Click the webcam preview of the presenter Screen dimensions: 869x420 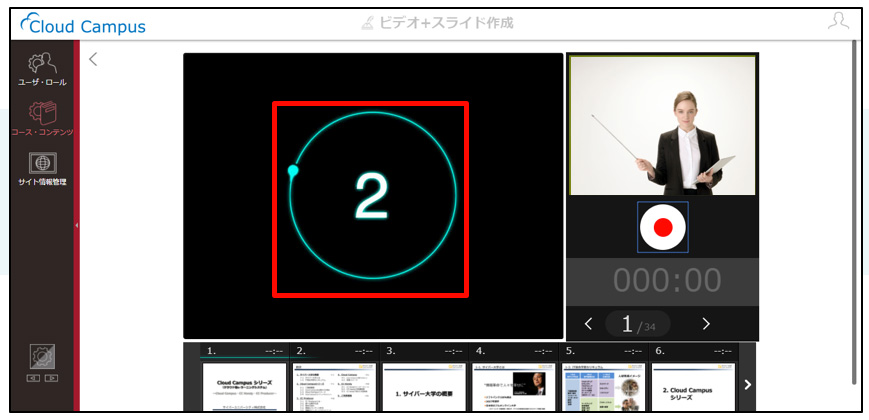coord(662,125)
